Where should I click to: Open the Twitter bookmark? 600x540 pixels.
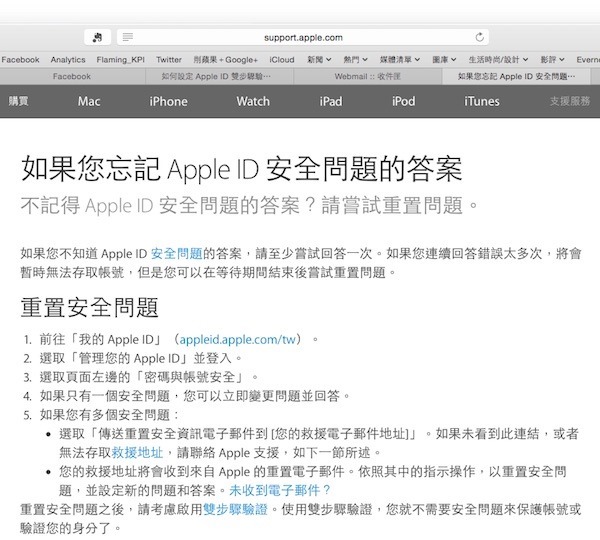click(168, 60)
